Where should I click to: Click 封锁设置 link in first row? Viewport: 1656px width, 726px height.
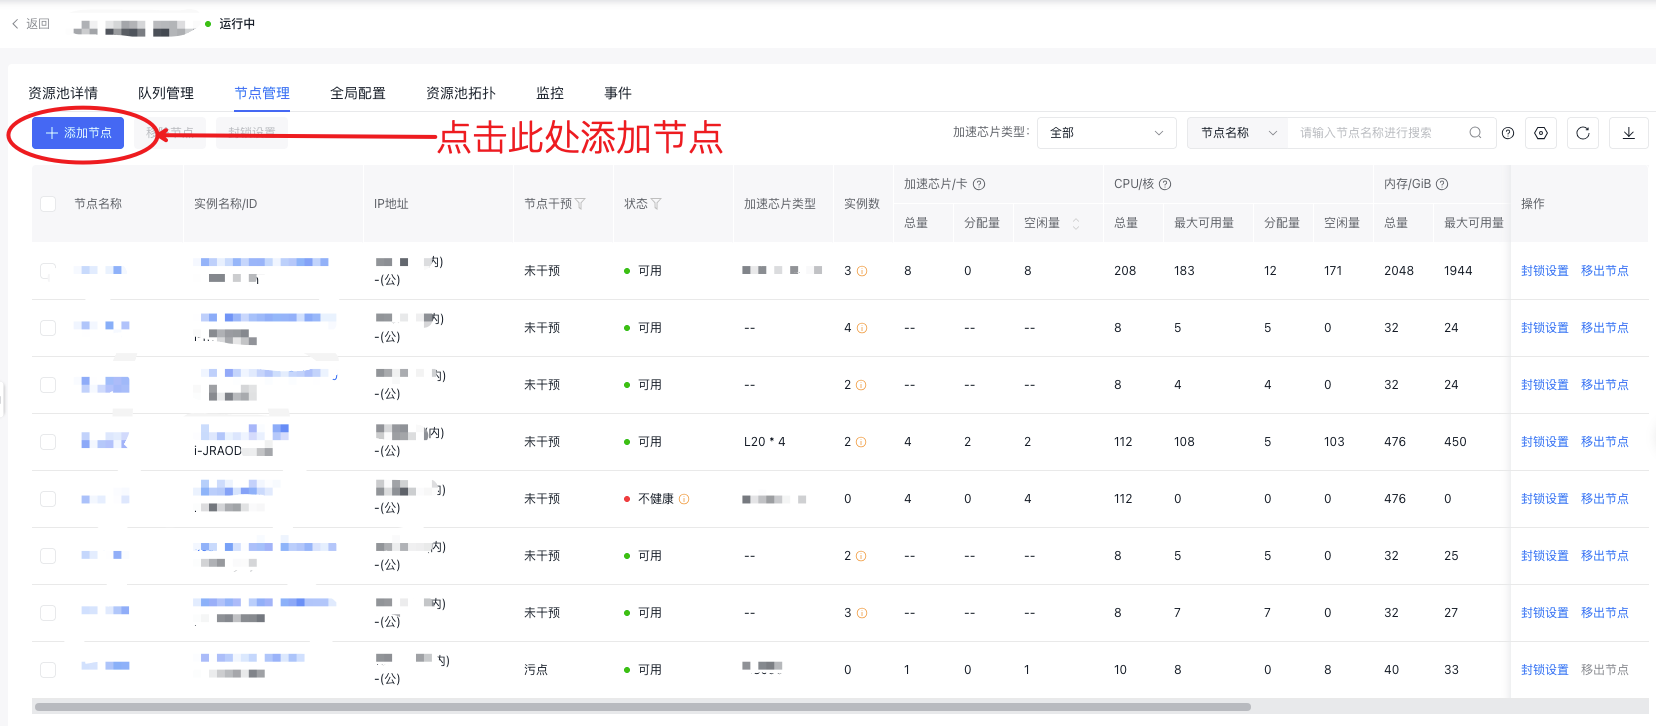1544,271
